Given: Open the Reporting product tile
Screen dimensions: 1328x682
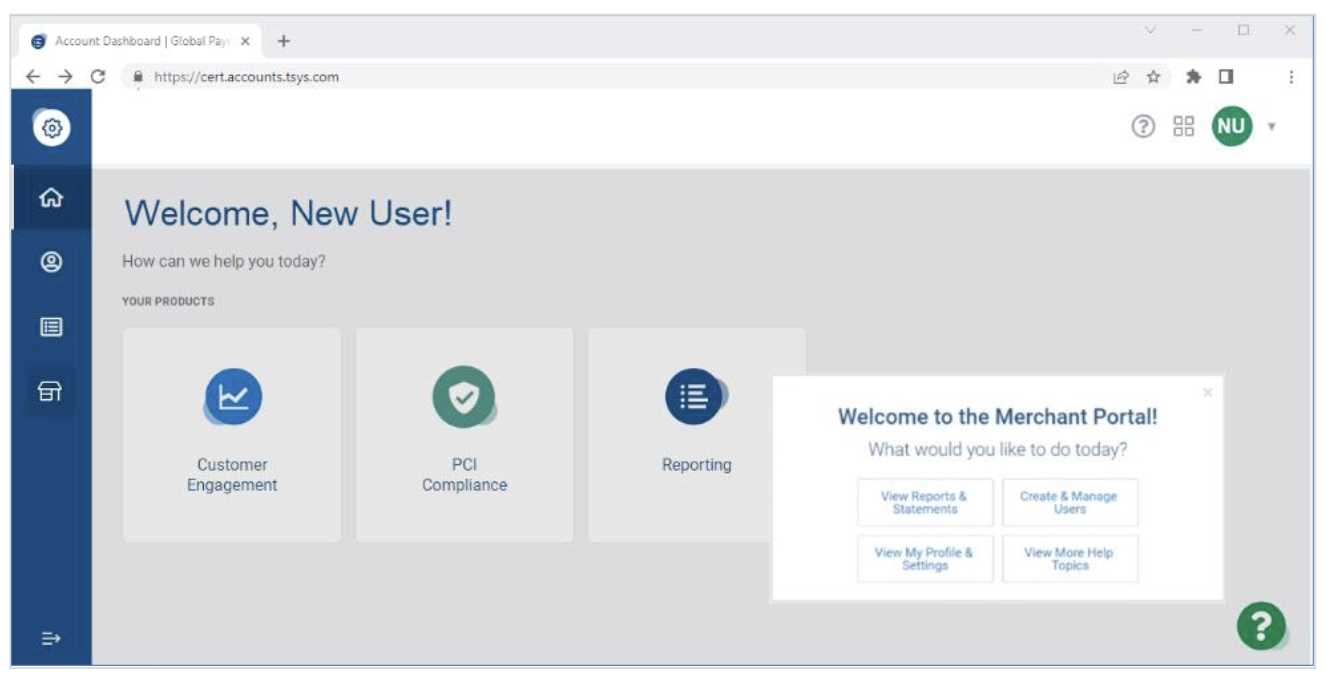Looking at the screenshot, I should click(x=696, y=435).
